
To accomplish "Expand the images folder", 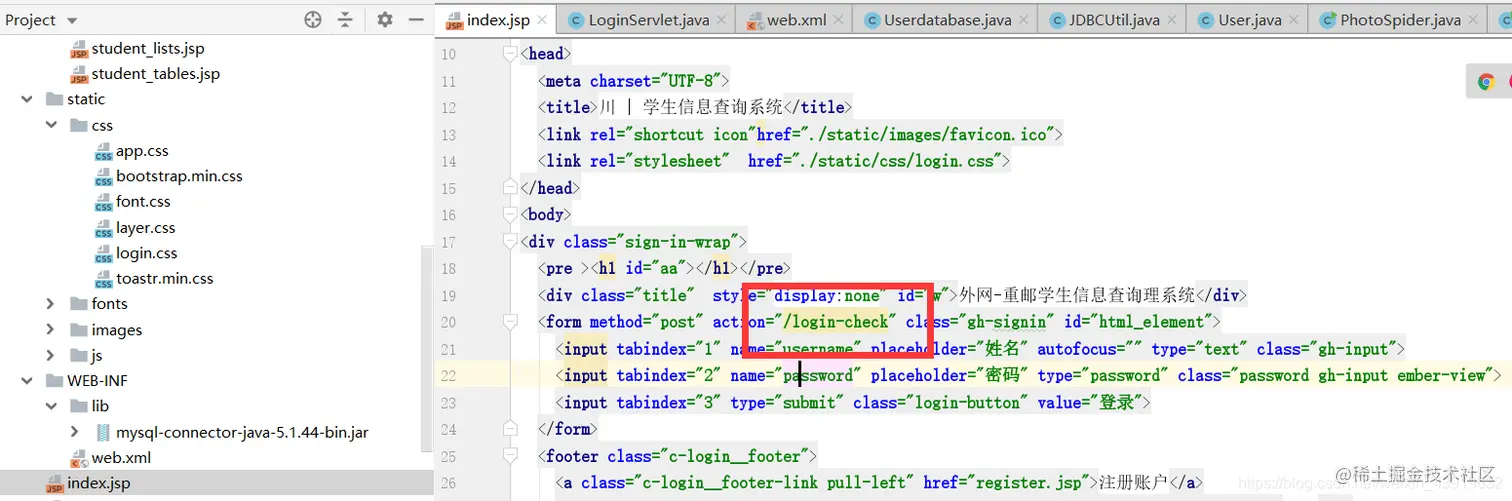I will coord(51,329).
